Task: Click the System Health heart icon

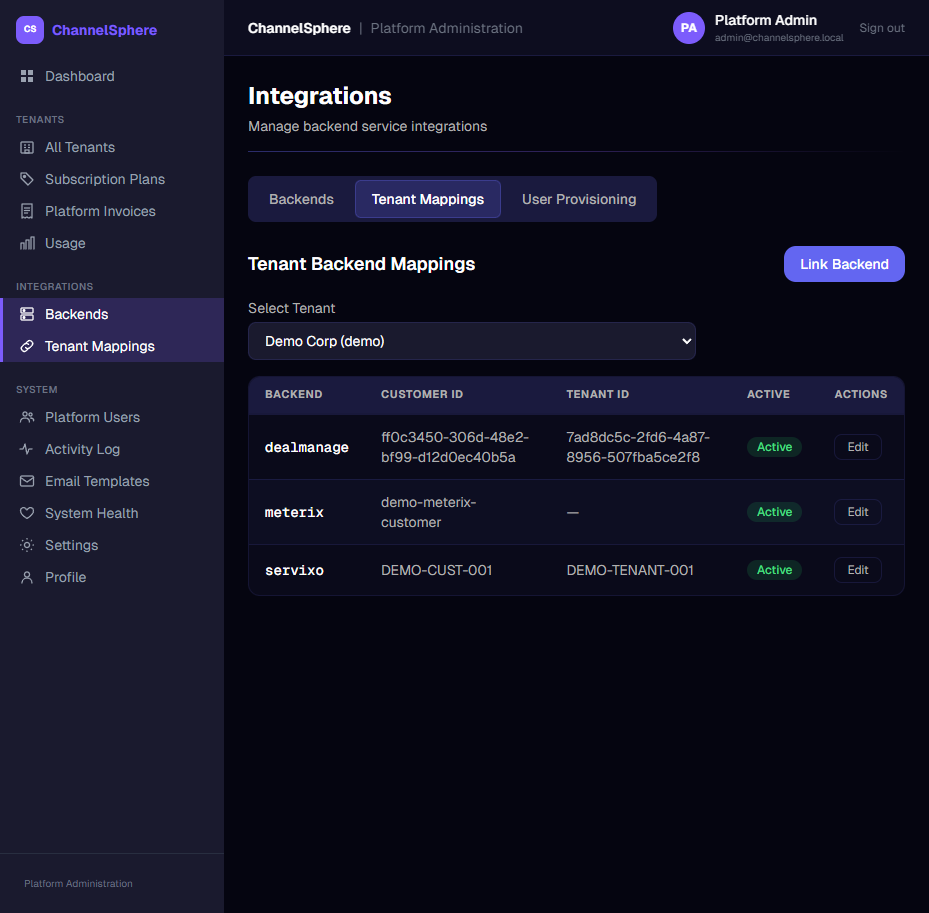Action: 27,514
